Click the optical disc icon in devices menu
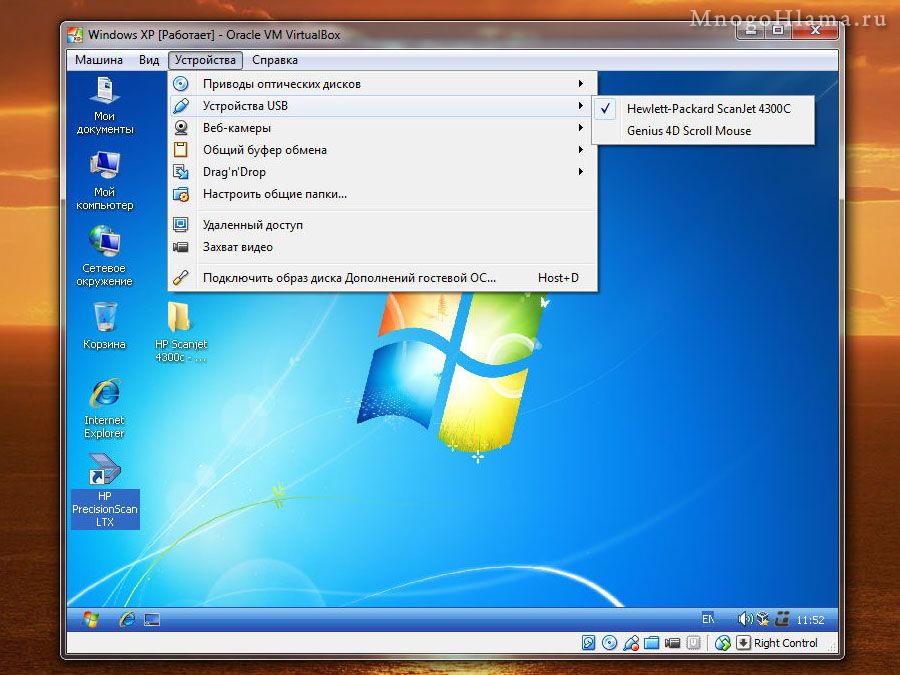This screenshot has height=675, width=900. 181,84
